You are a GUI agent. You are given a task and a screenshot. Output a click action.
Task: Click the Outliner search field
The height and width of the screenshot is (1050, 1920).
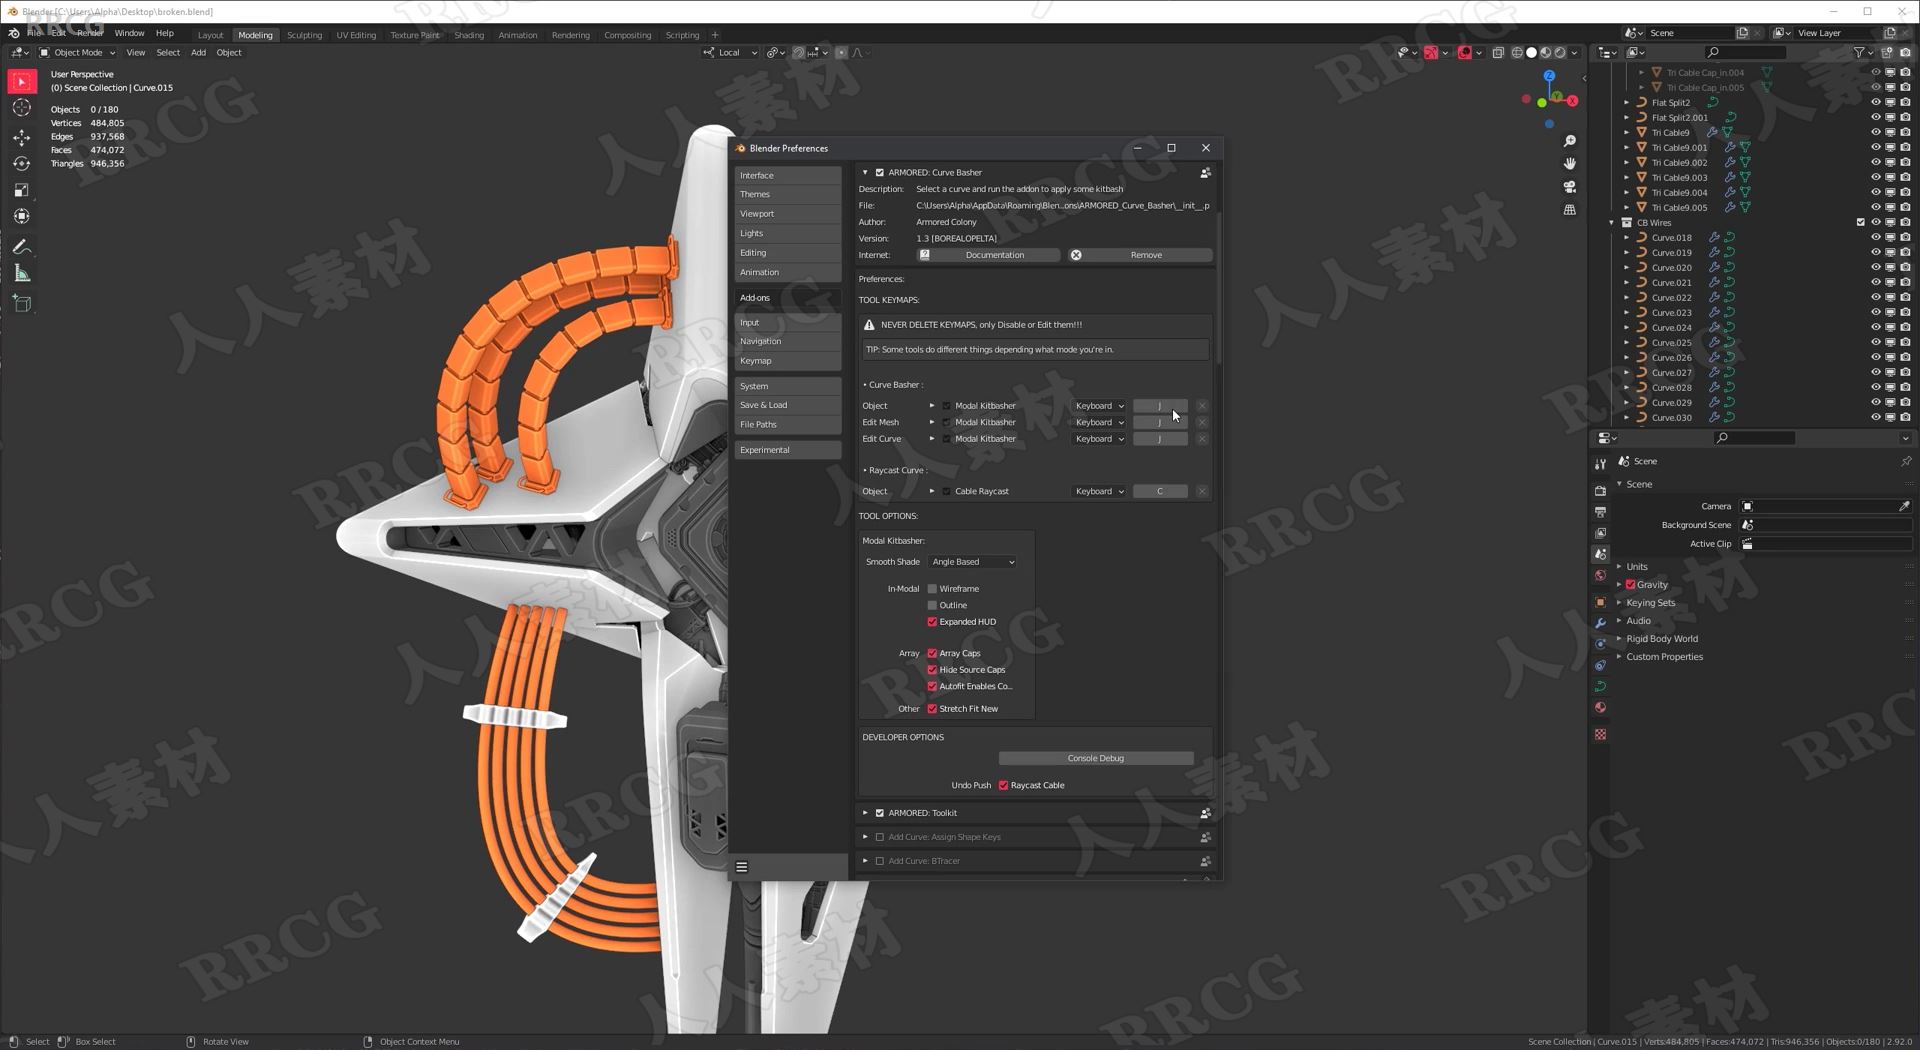[1745, 52]
